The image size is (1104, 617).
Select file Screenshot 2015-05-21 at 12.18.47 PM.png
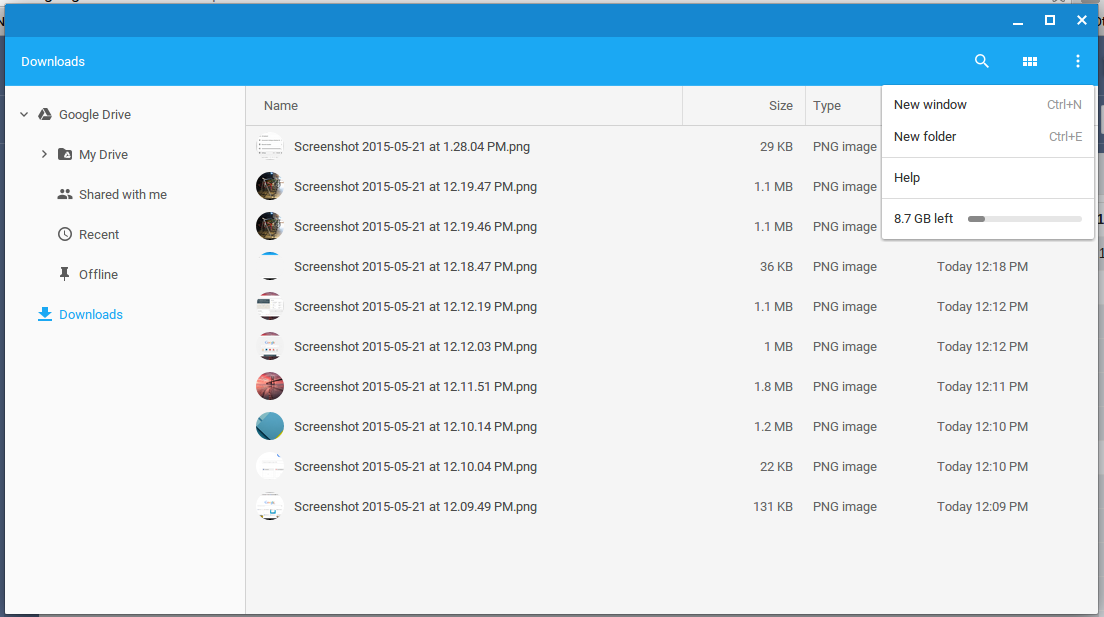click(415, 267)
